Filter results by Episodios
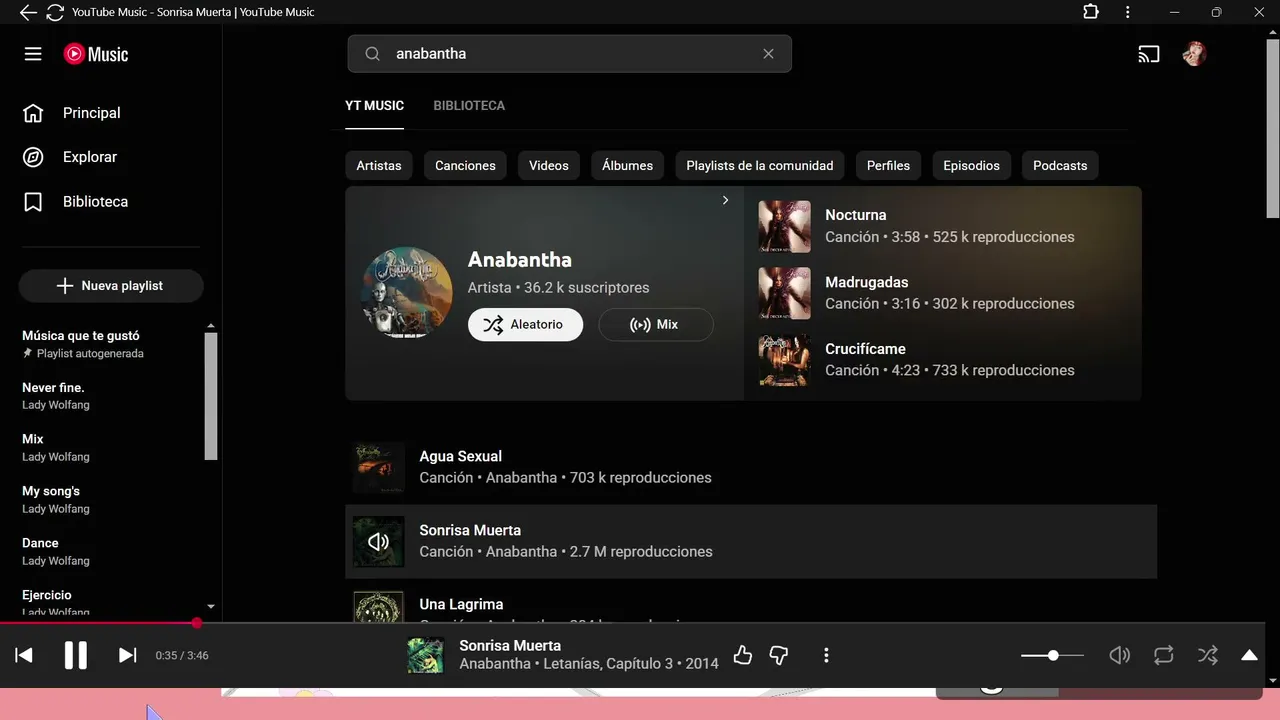The image size is (1280, 720). click(971, 166)
